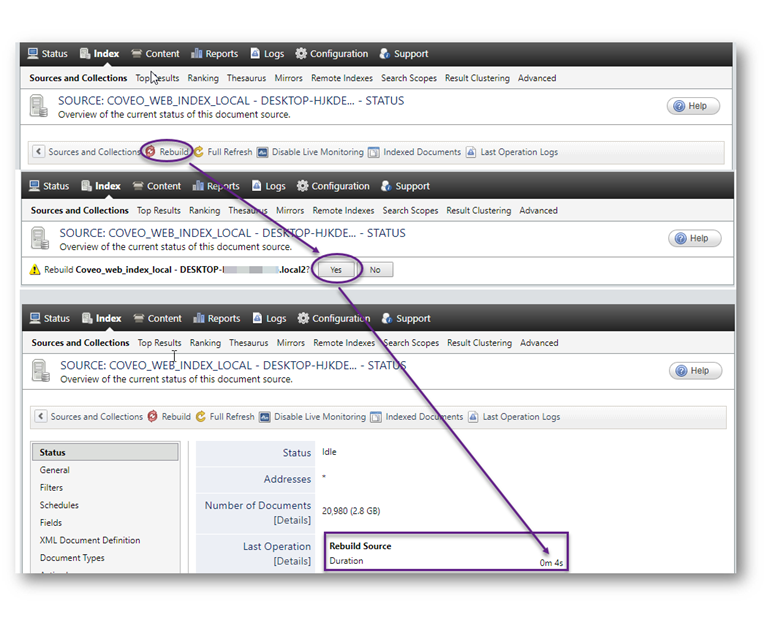The height and width of the screenshot is (631, 767).
Task: Open Last Operation Logs in the bottom panel
Action: [x=514, y=417]
